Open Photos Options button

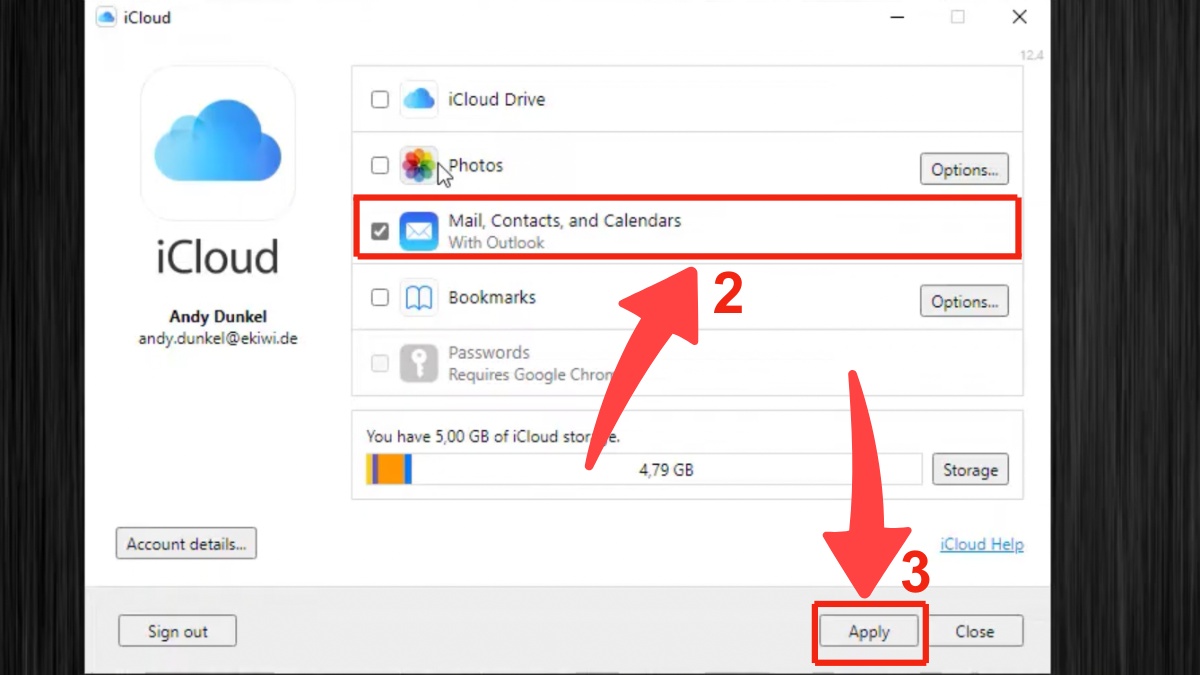point(964,170)
